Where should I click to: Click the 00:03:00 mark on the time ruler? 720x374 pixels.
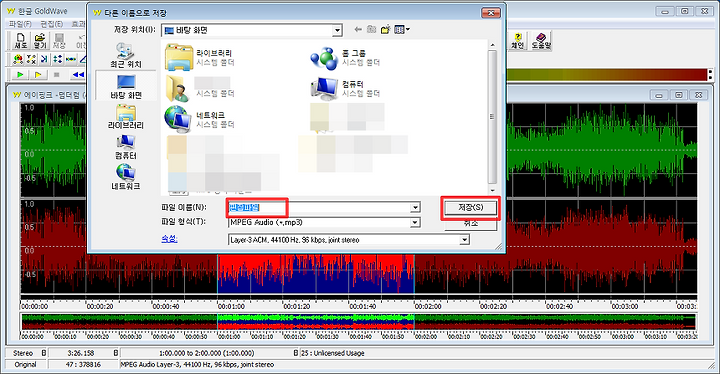click(624, 306)
